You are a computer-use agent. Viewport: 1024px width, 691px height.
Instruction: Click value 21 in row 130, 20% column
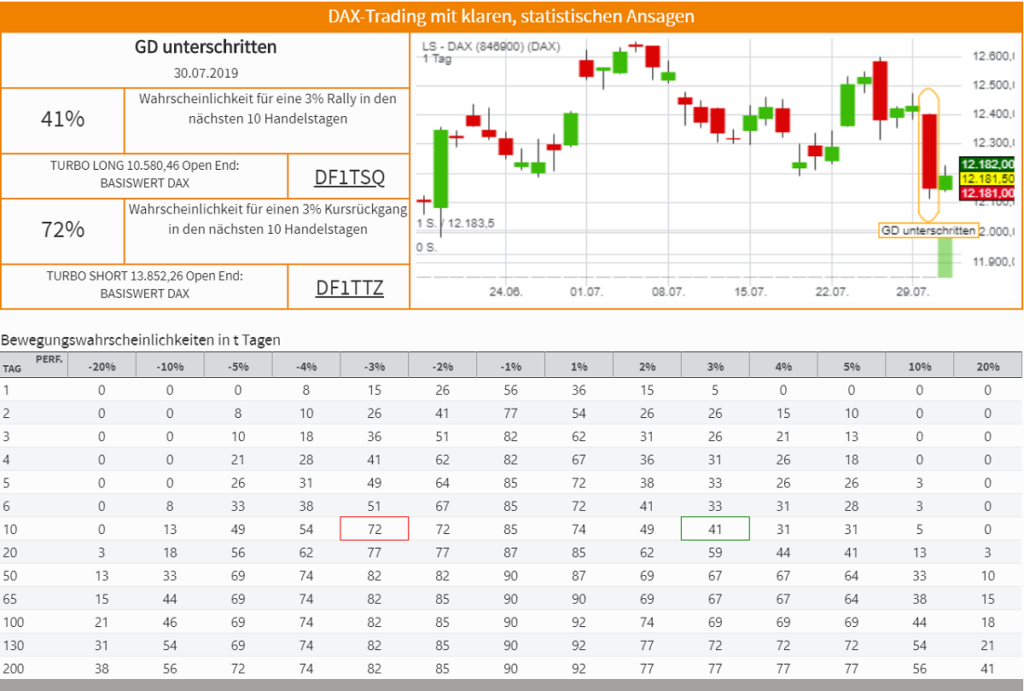click(x=987, y=645)
